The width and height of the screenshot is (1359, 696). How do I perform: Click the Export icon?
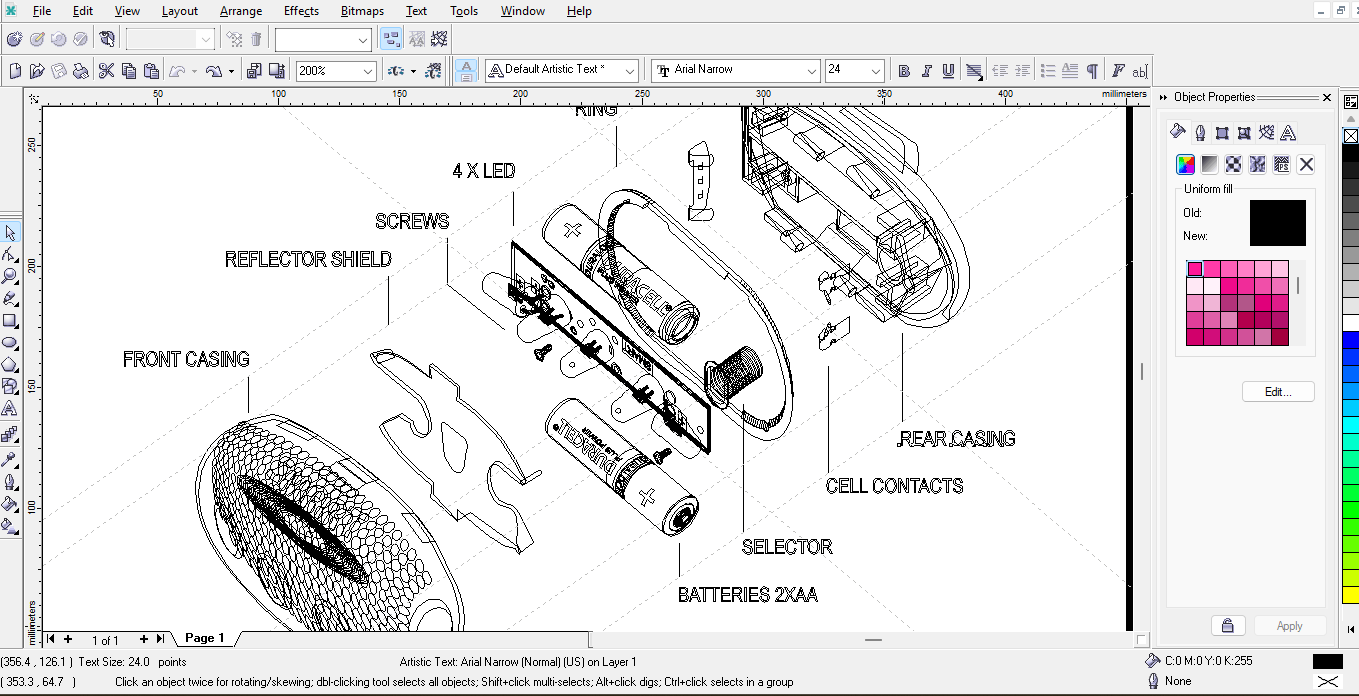coord(275,71)
